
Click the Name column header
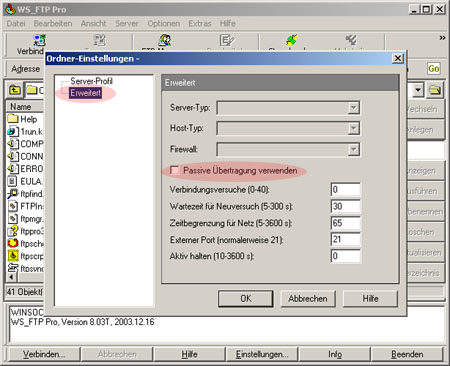pyautogui.click(x=25, y=107)
